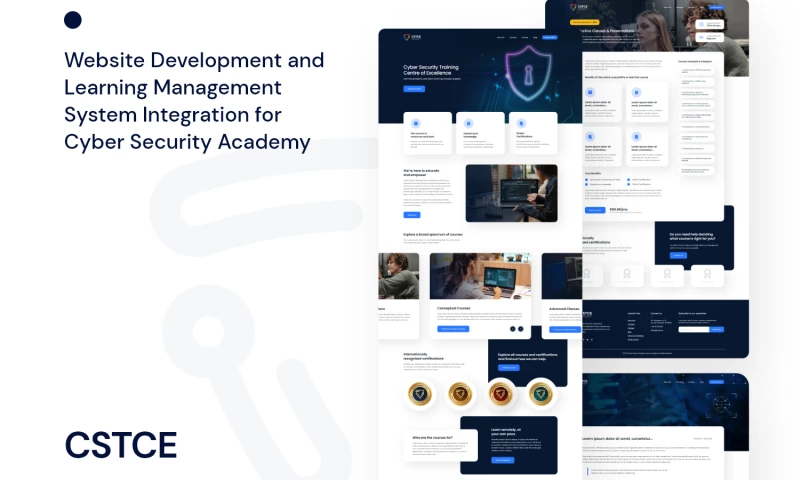Image resolution: width=800 pixels, height=480 pixels.
Task: Click the blue navbar button on the bottom-right mockup
Action: coord(716,382)
